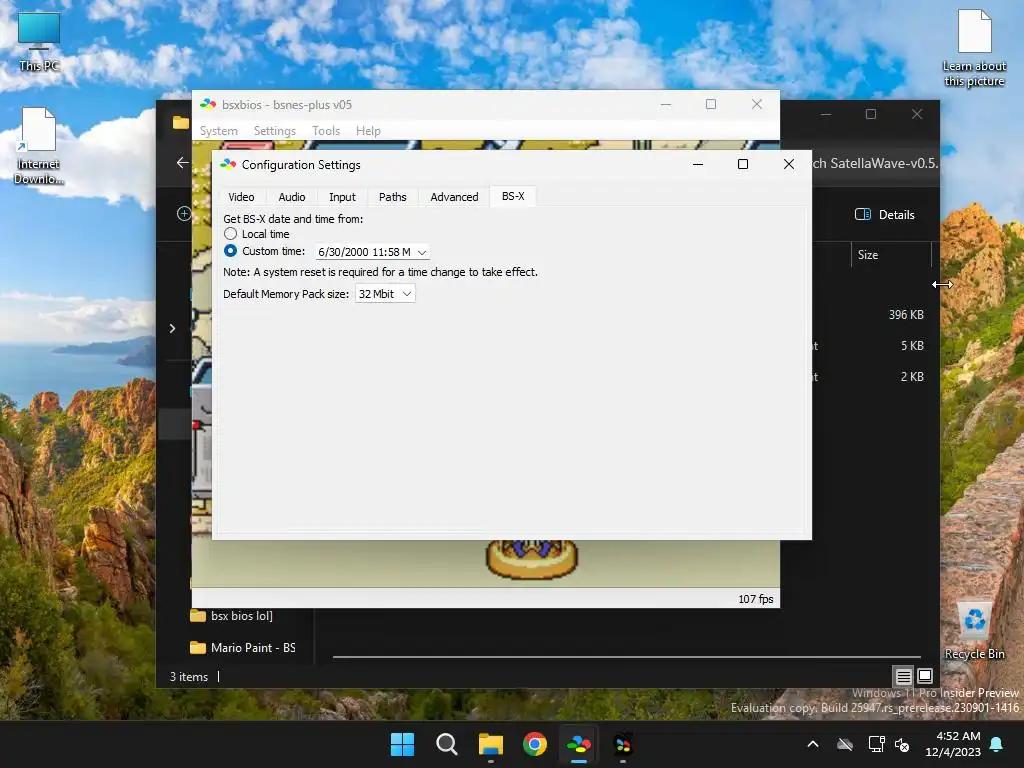Open the Paths tab
Screen dimensions: 1024x768
pyautogui.click(x=392, y=197)
